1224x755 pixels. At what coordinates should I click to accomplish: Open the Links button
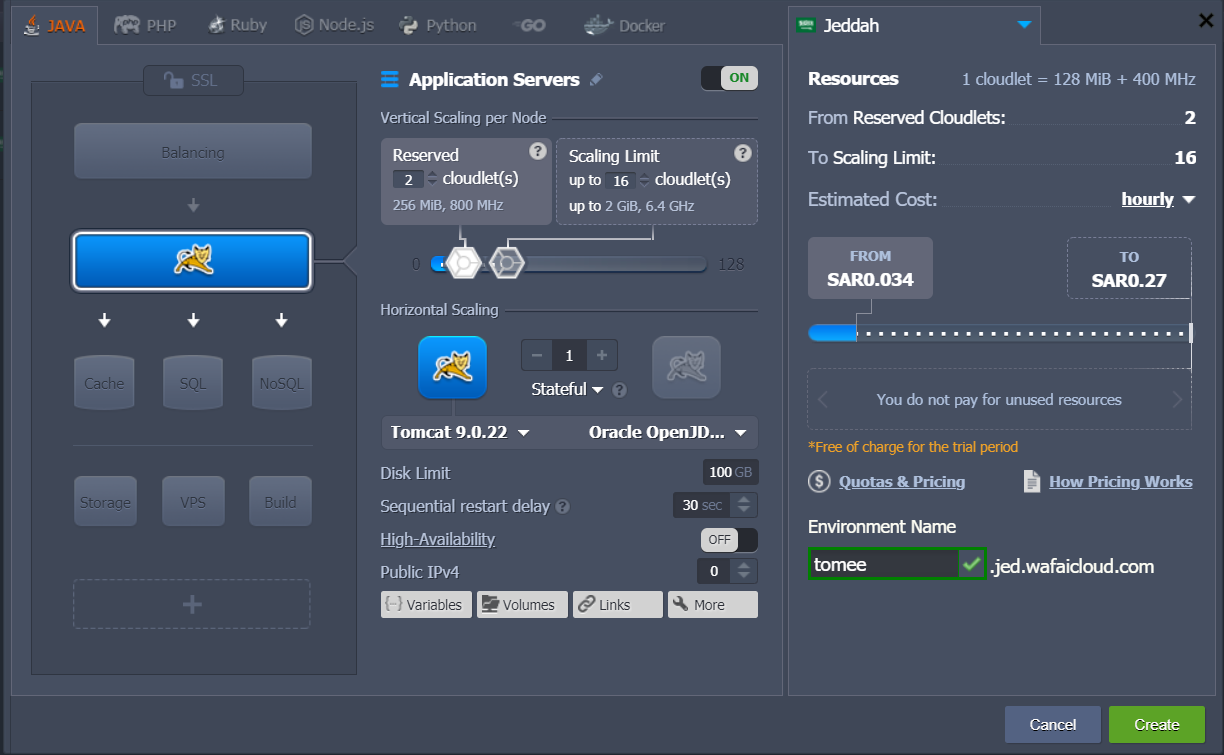point(617,604)
